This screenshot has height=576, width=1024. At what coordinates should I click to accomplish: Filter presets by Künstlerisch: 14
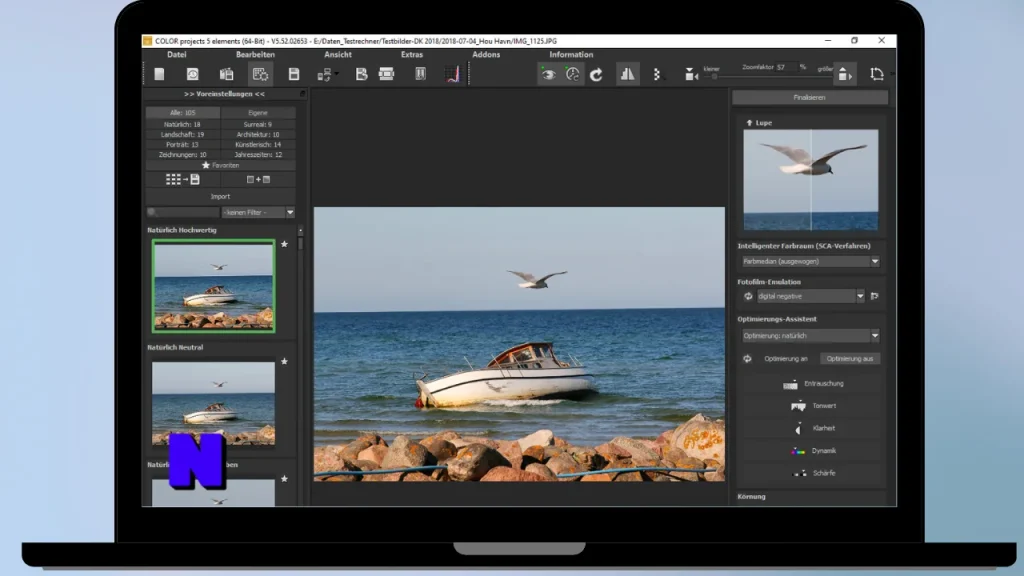pos(258,144)
